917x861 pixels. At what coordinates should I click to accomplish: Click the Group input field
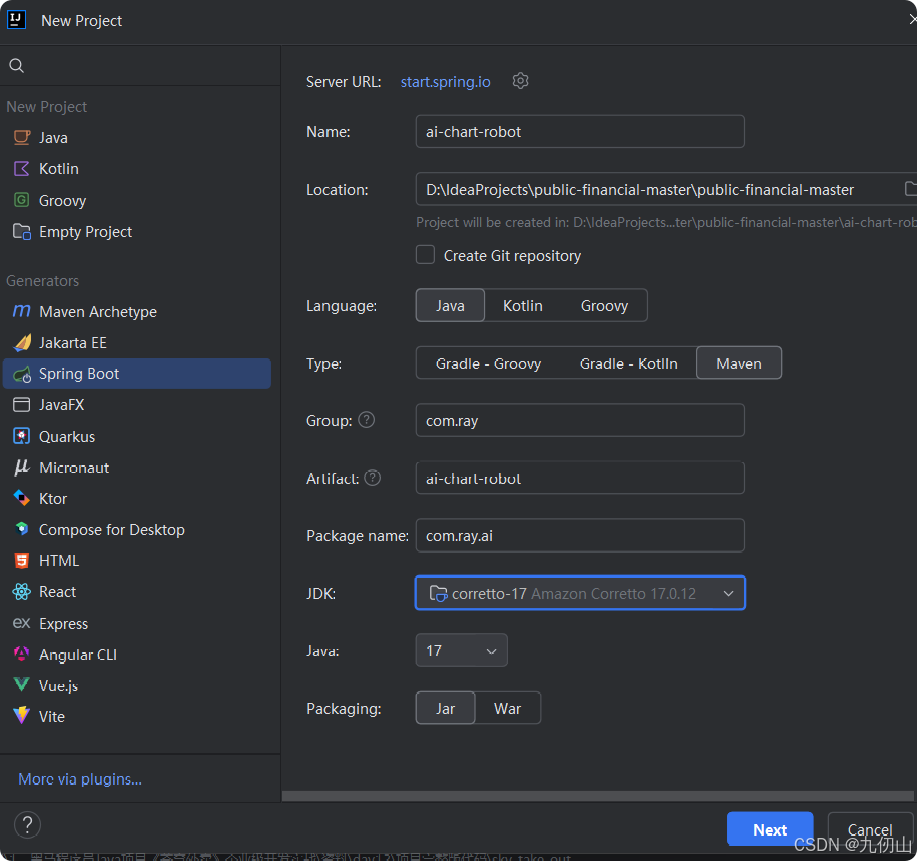coord(580,420)
